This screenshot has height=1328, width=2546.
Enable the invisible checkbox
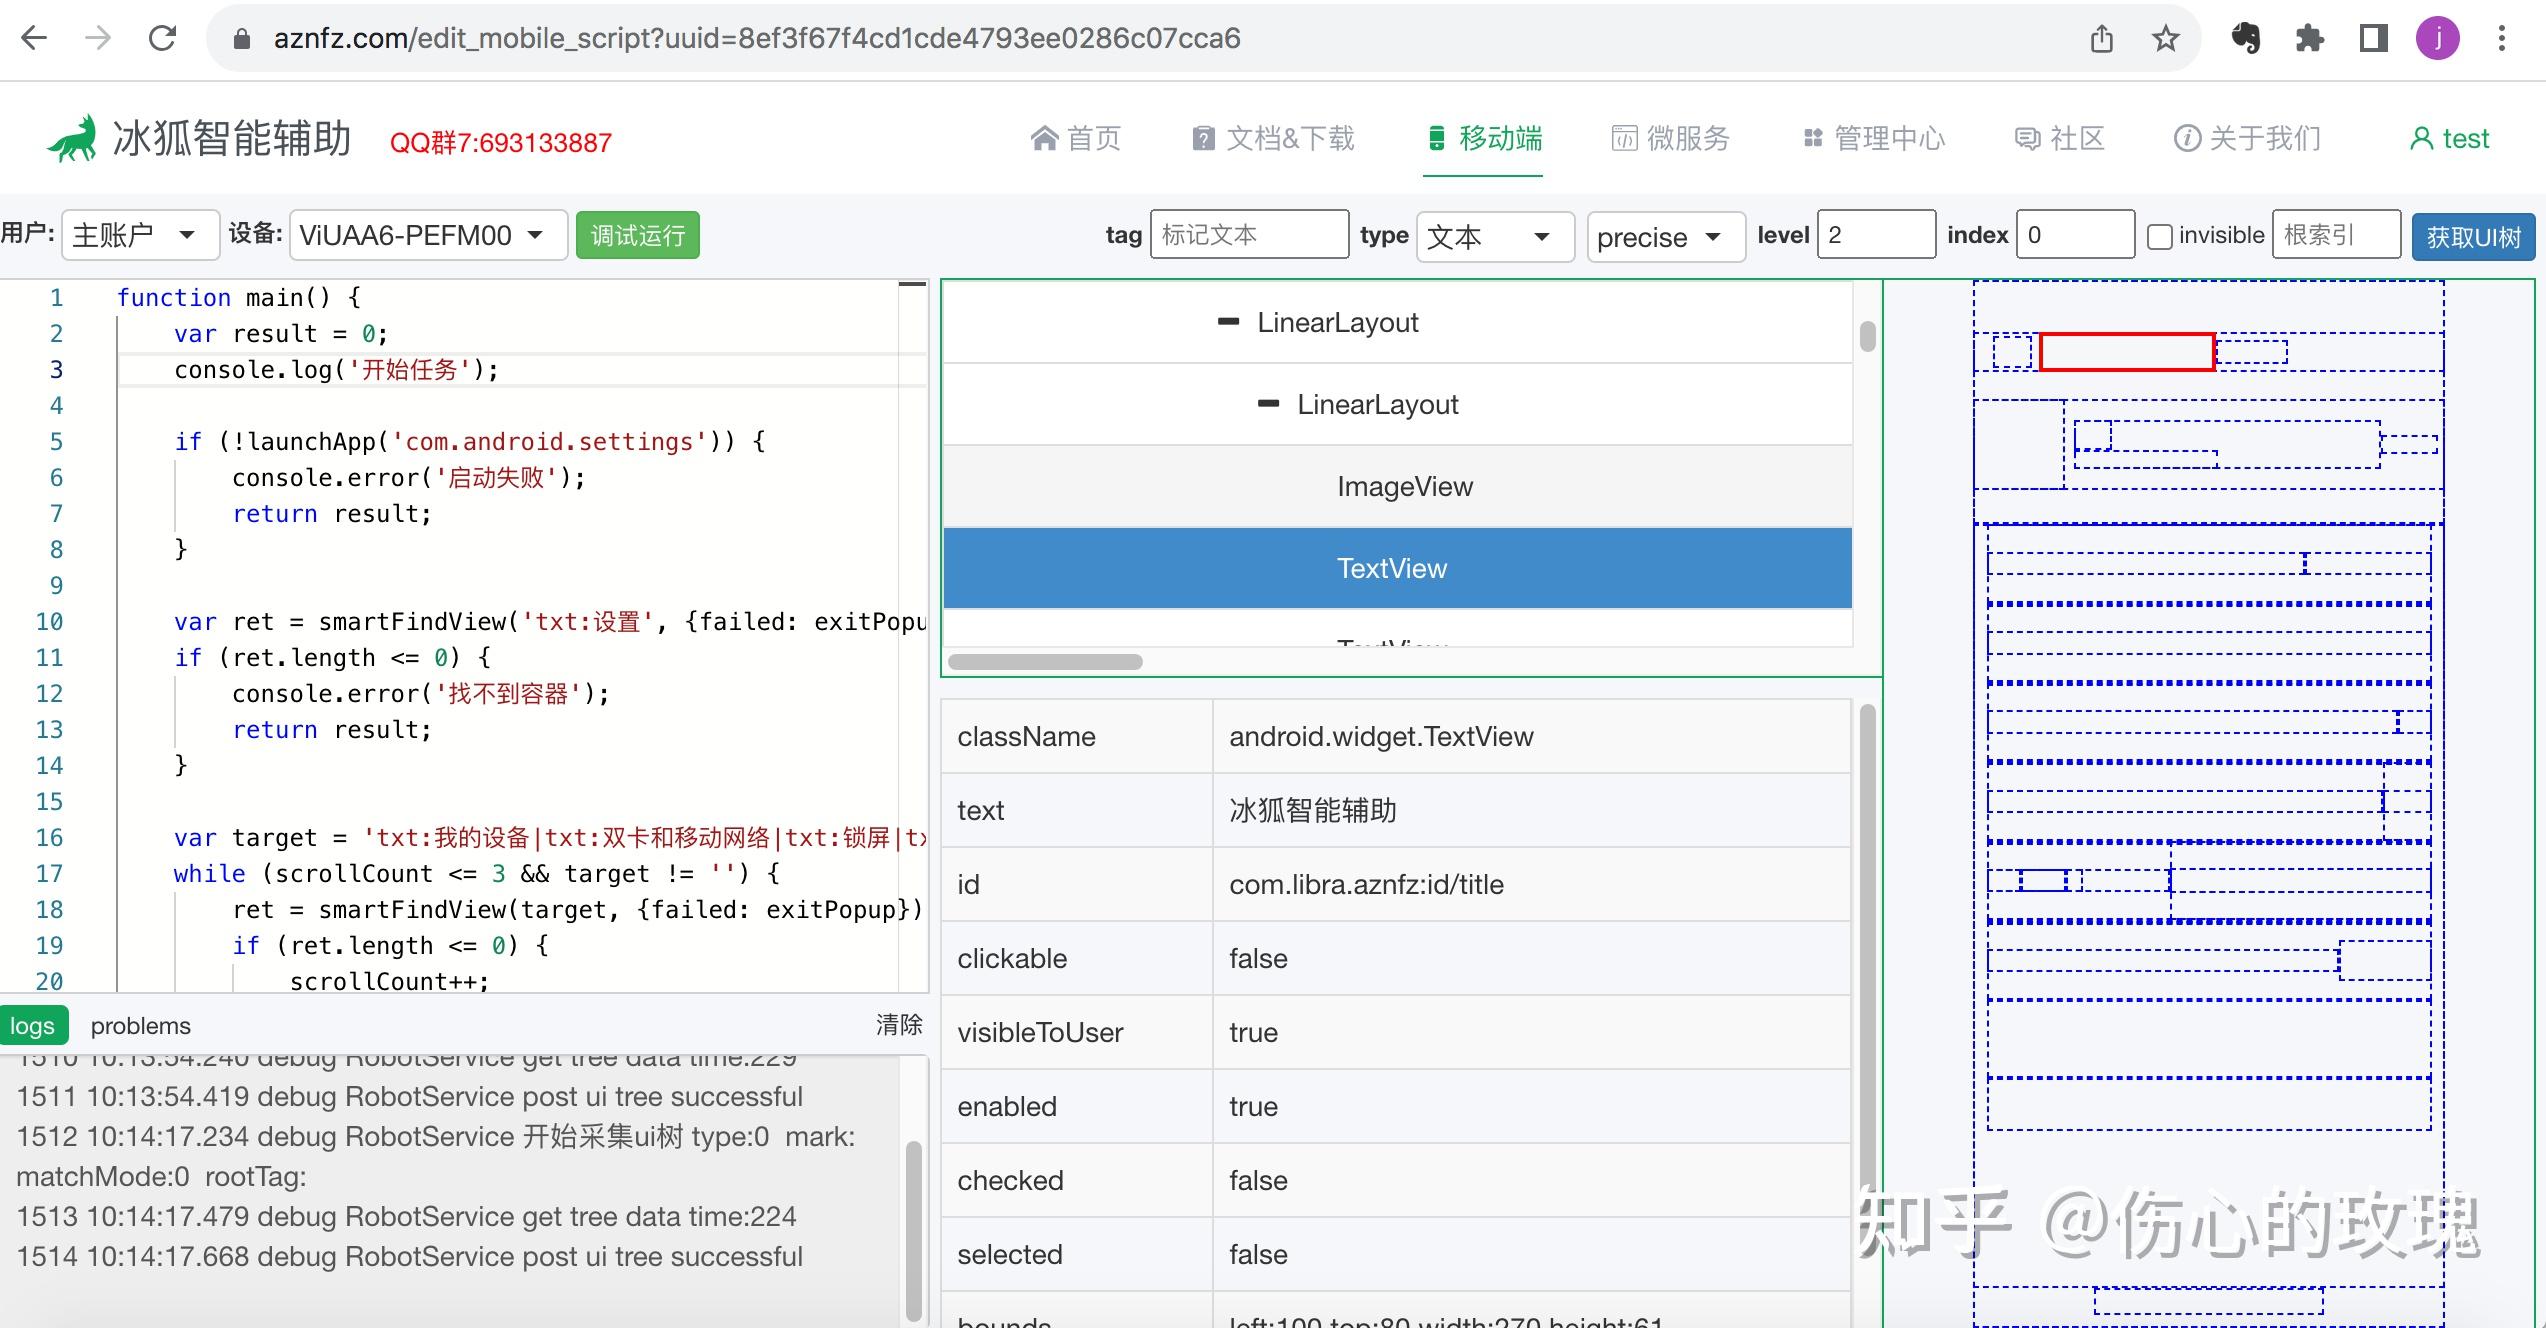2161,235
